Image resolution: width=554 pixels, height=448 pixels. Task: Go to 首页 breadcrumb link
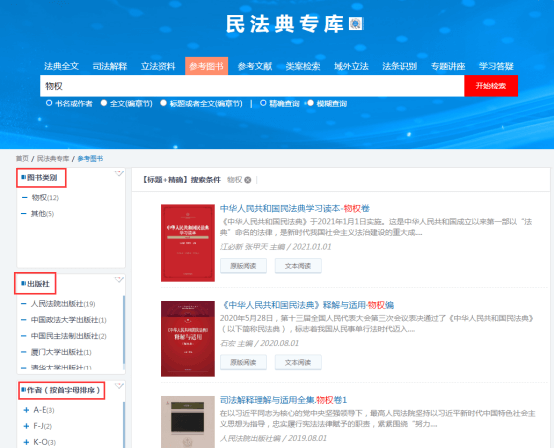22,159
